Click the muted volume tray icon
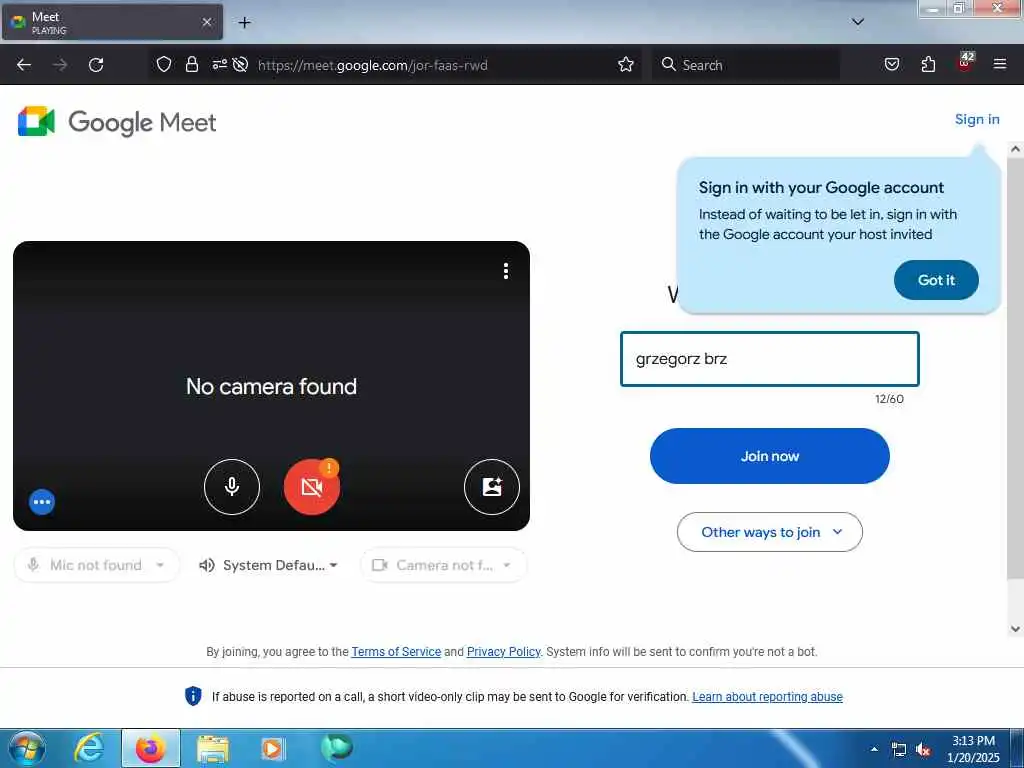This screenshot has width=1024, height=768. pos(923,750)
